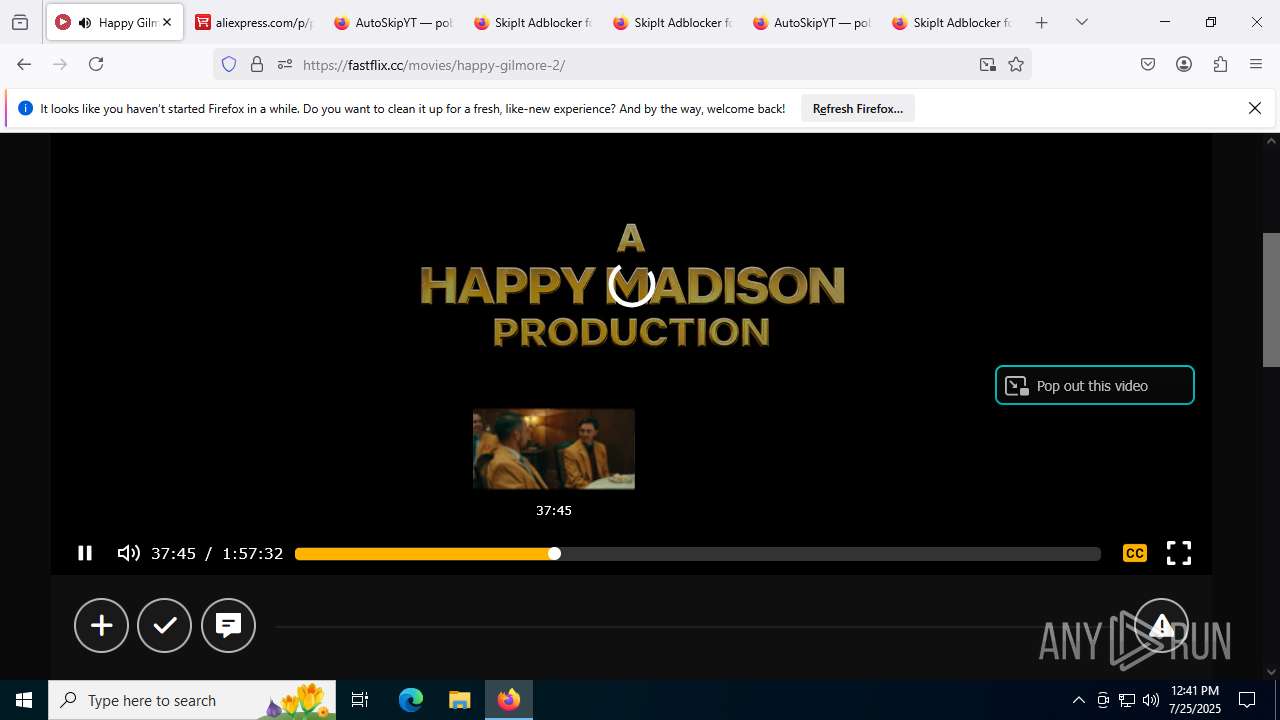Mute the video volume
The width and height of the screenshot is (1280, 720).
pos(128,553)
